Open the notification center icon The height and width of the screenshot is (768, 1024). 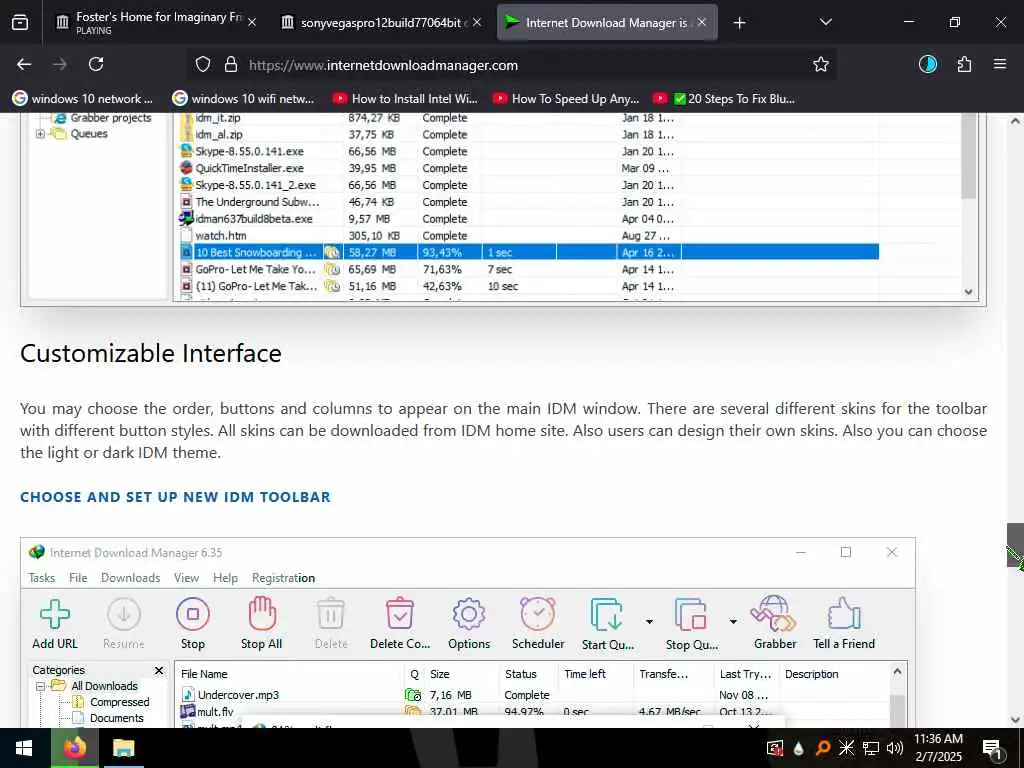(x=993, y=749)
